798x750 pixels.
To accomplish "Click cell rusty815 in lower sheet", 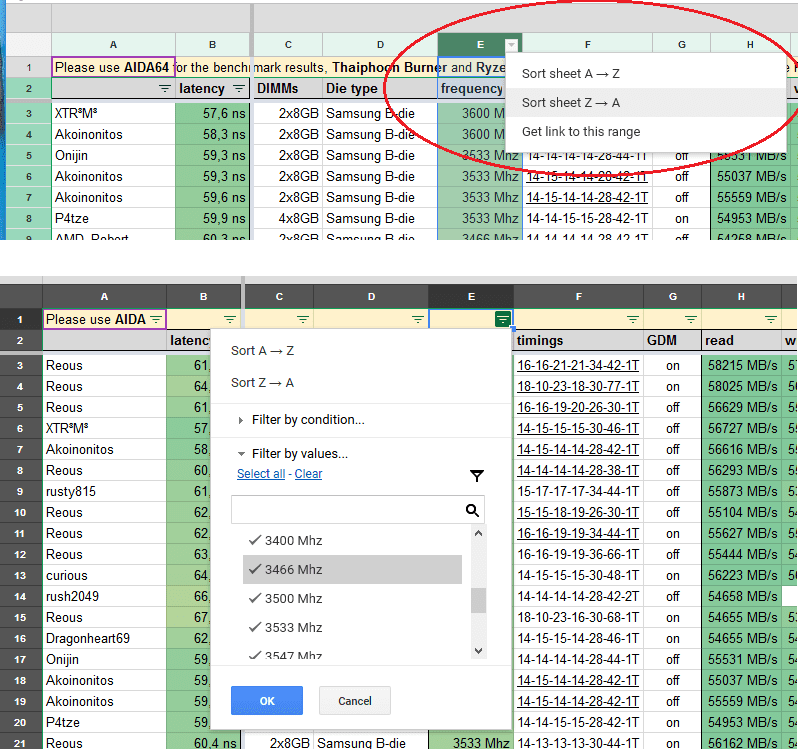I will [x=104, y=492].
